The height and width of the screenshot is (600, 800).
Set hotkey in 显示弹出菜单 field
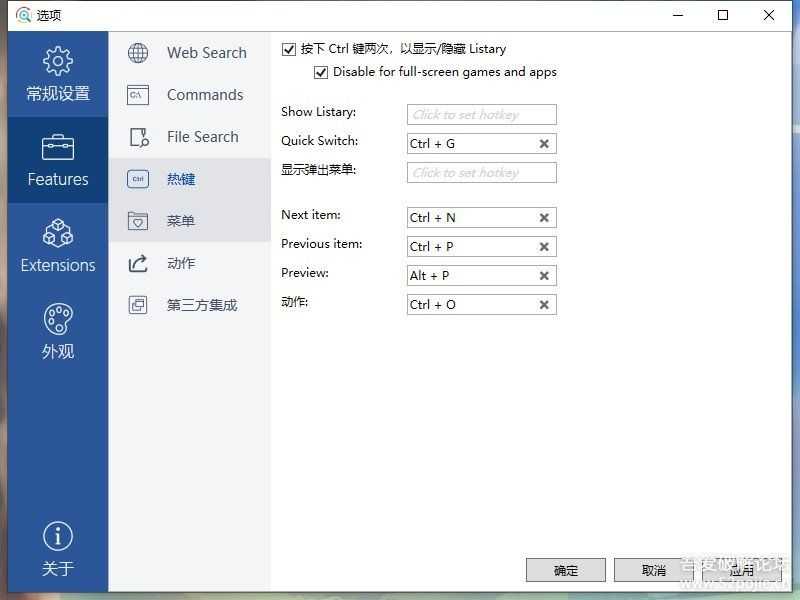(481, 173)
